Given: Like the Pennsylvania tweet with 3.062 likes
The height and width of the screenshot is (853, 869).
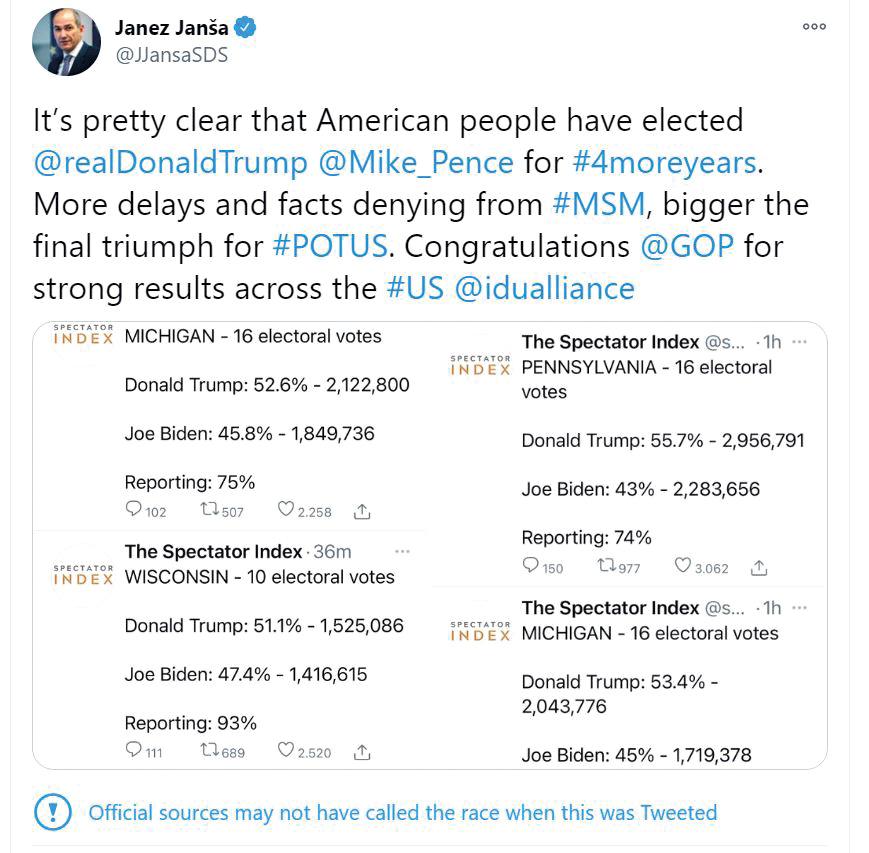Looking at the screenshot, I should pyautogui.click(x=684, y=567).
